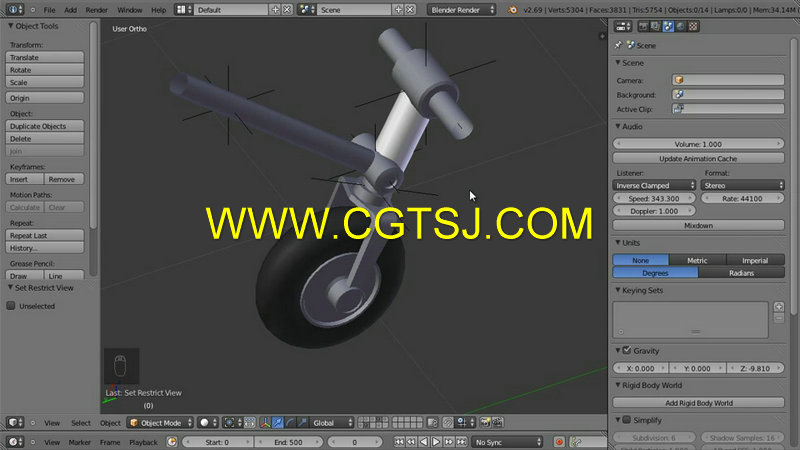Screen dimensions: 800x450
Task: Click the OpenGL render image icon
Action: coord(485,422)
